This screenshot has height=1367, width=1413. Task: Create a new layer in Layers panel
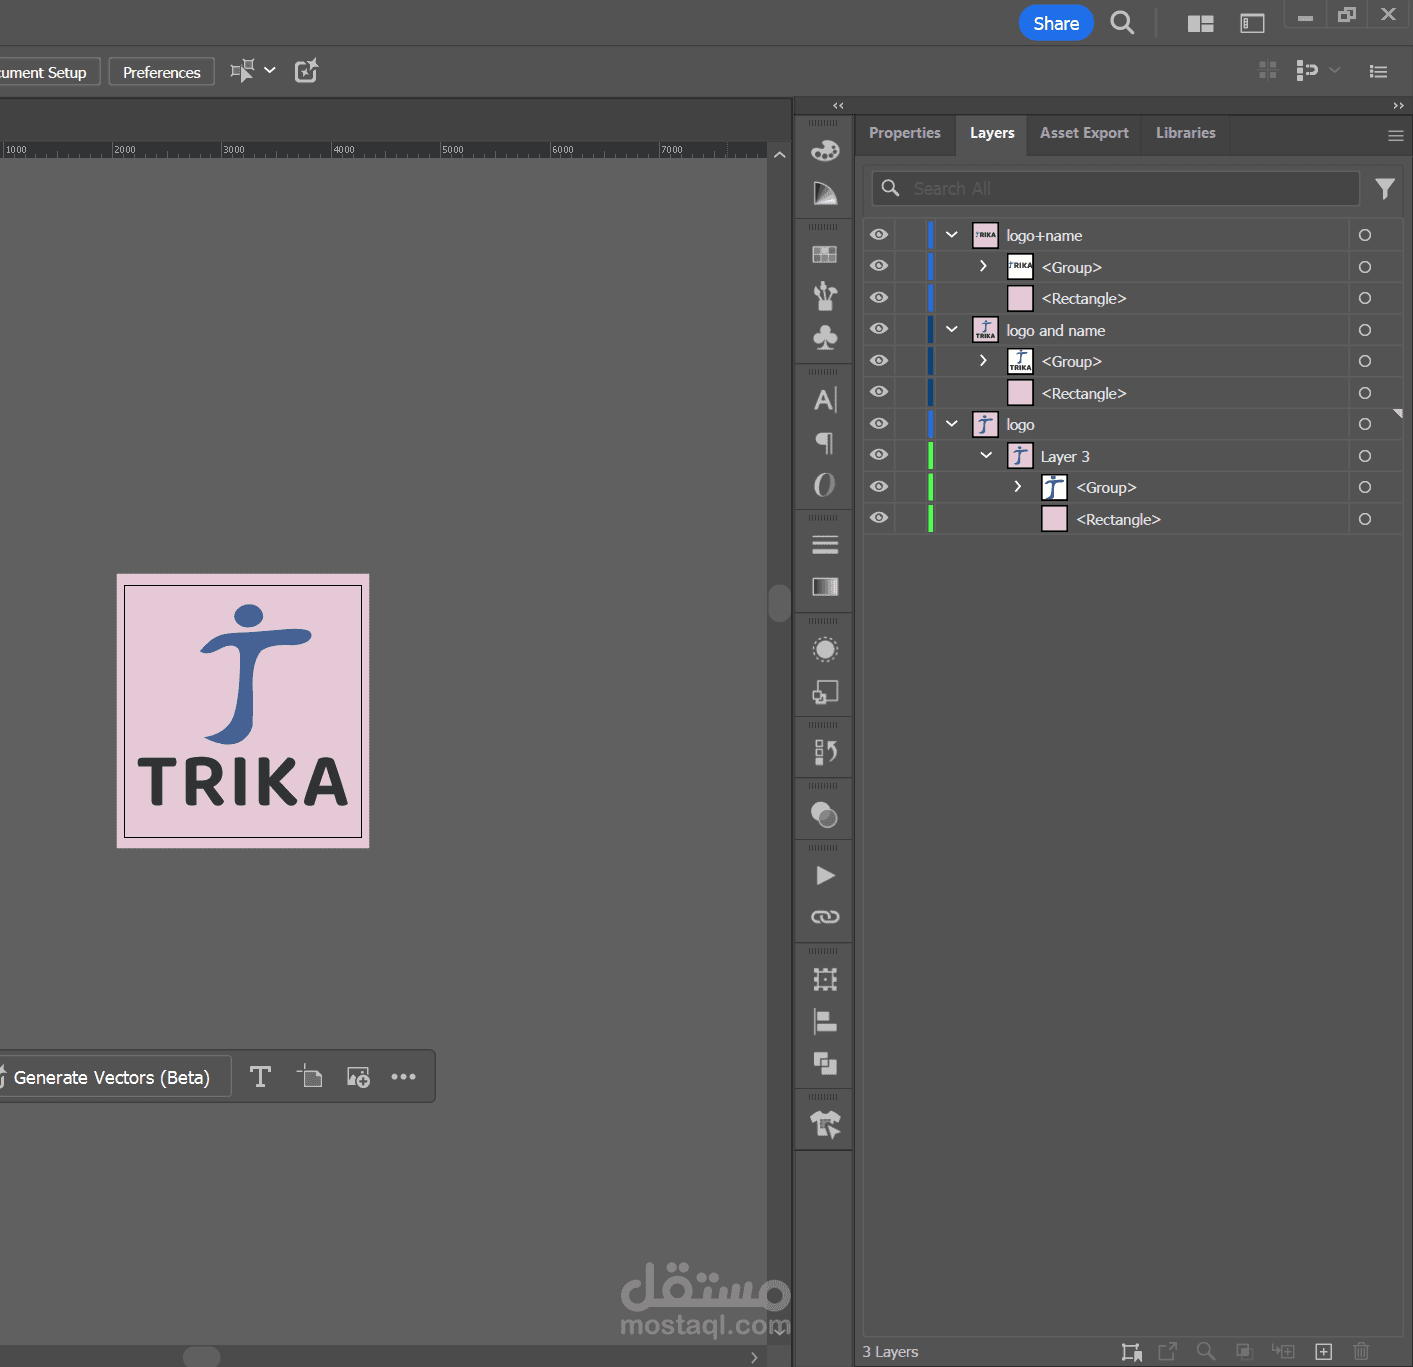(x=1323, y=1352)
